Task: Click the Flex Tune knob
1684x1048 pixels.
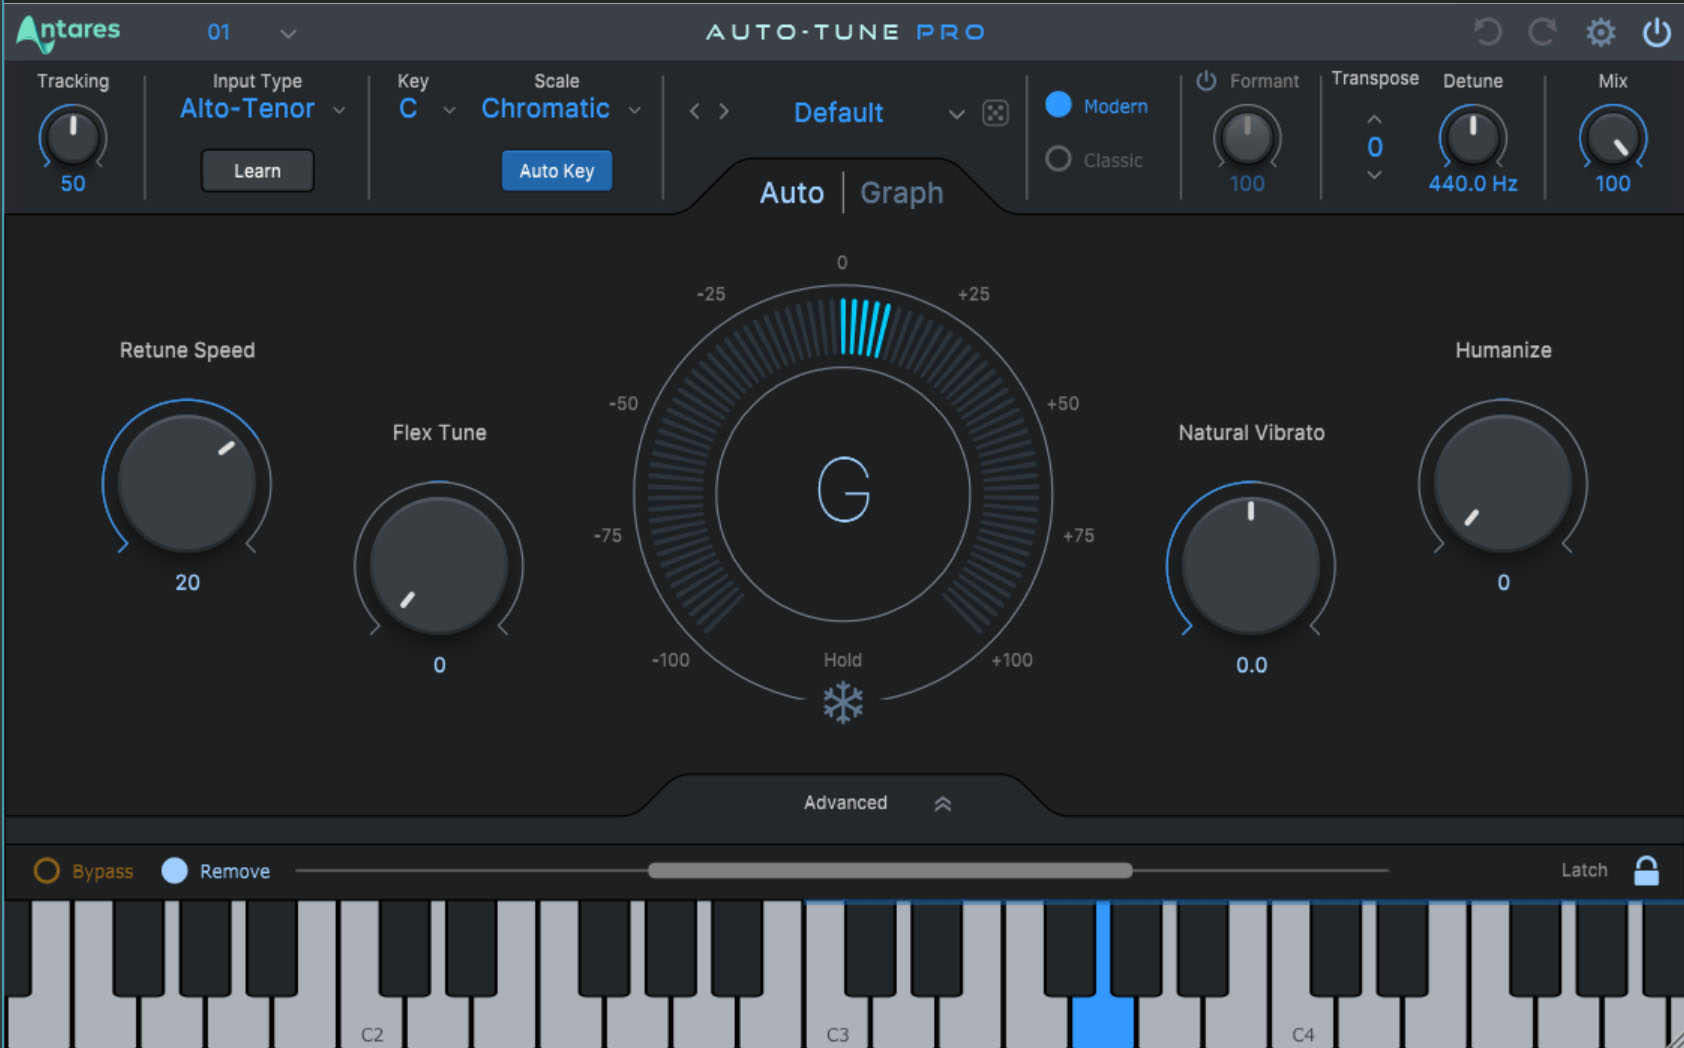Action: point(439,566)
